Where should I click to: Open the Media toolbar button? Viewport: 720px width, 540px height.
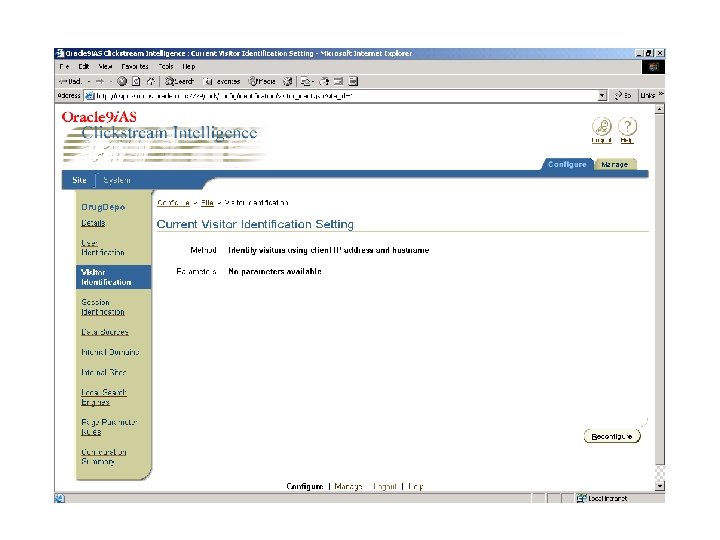[x=262, y=82]
